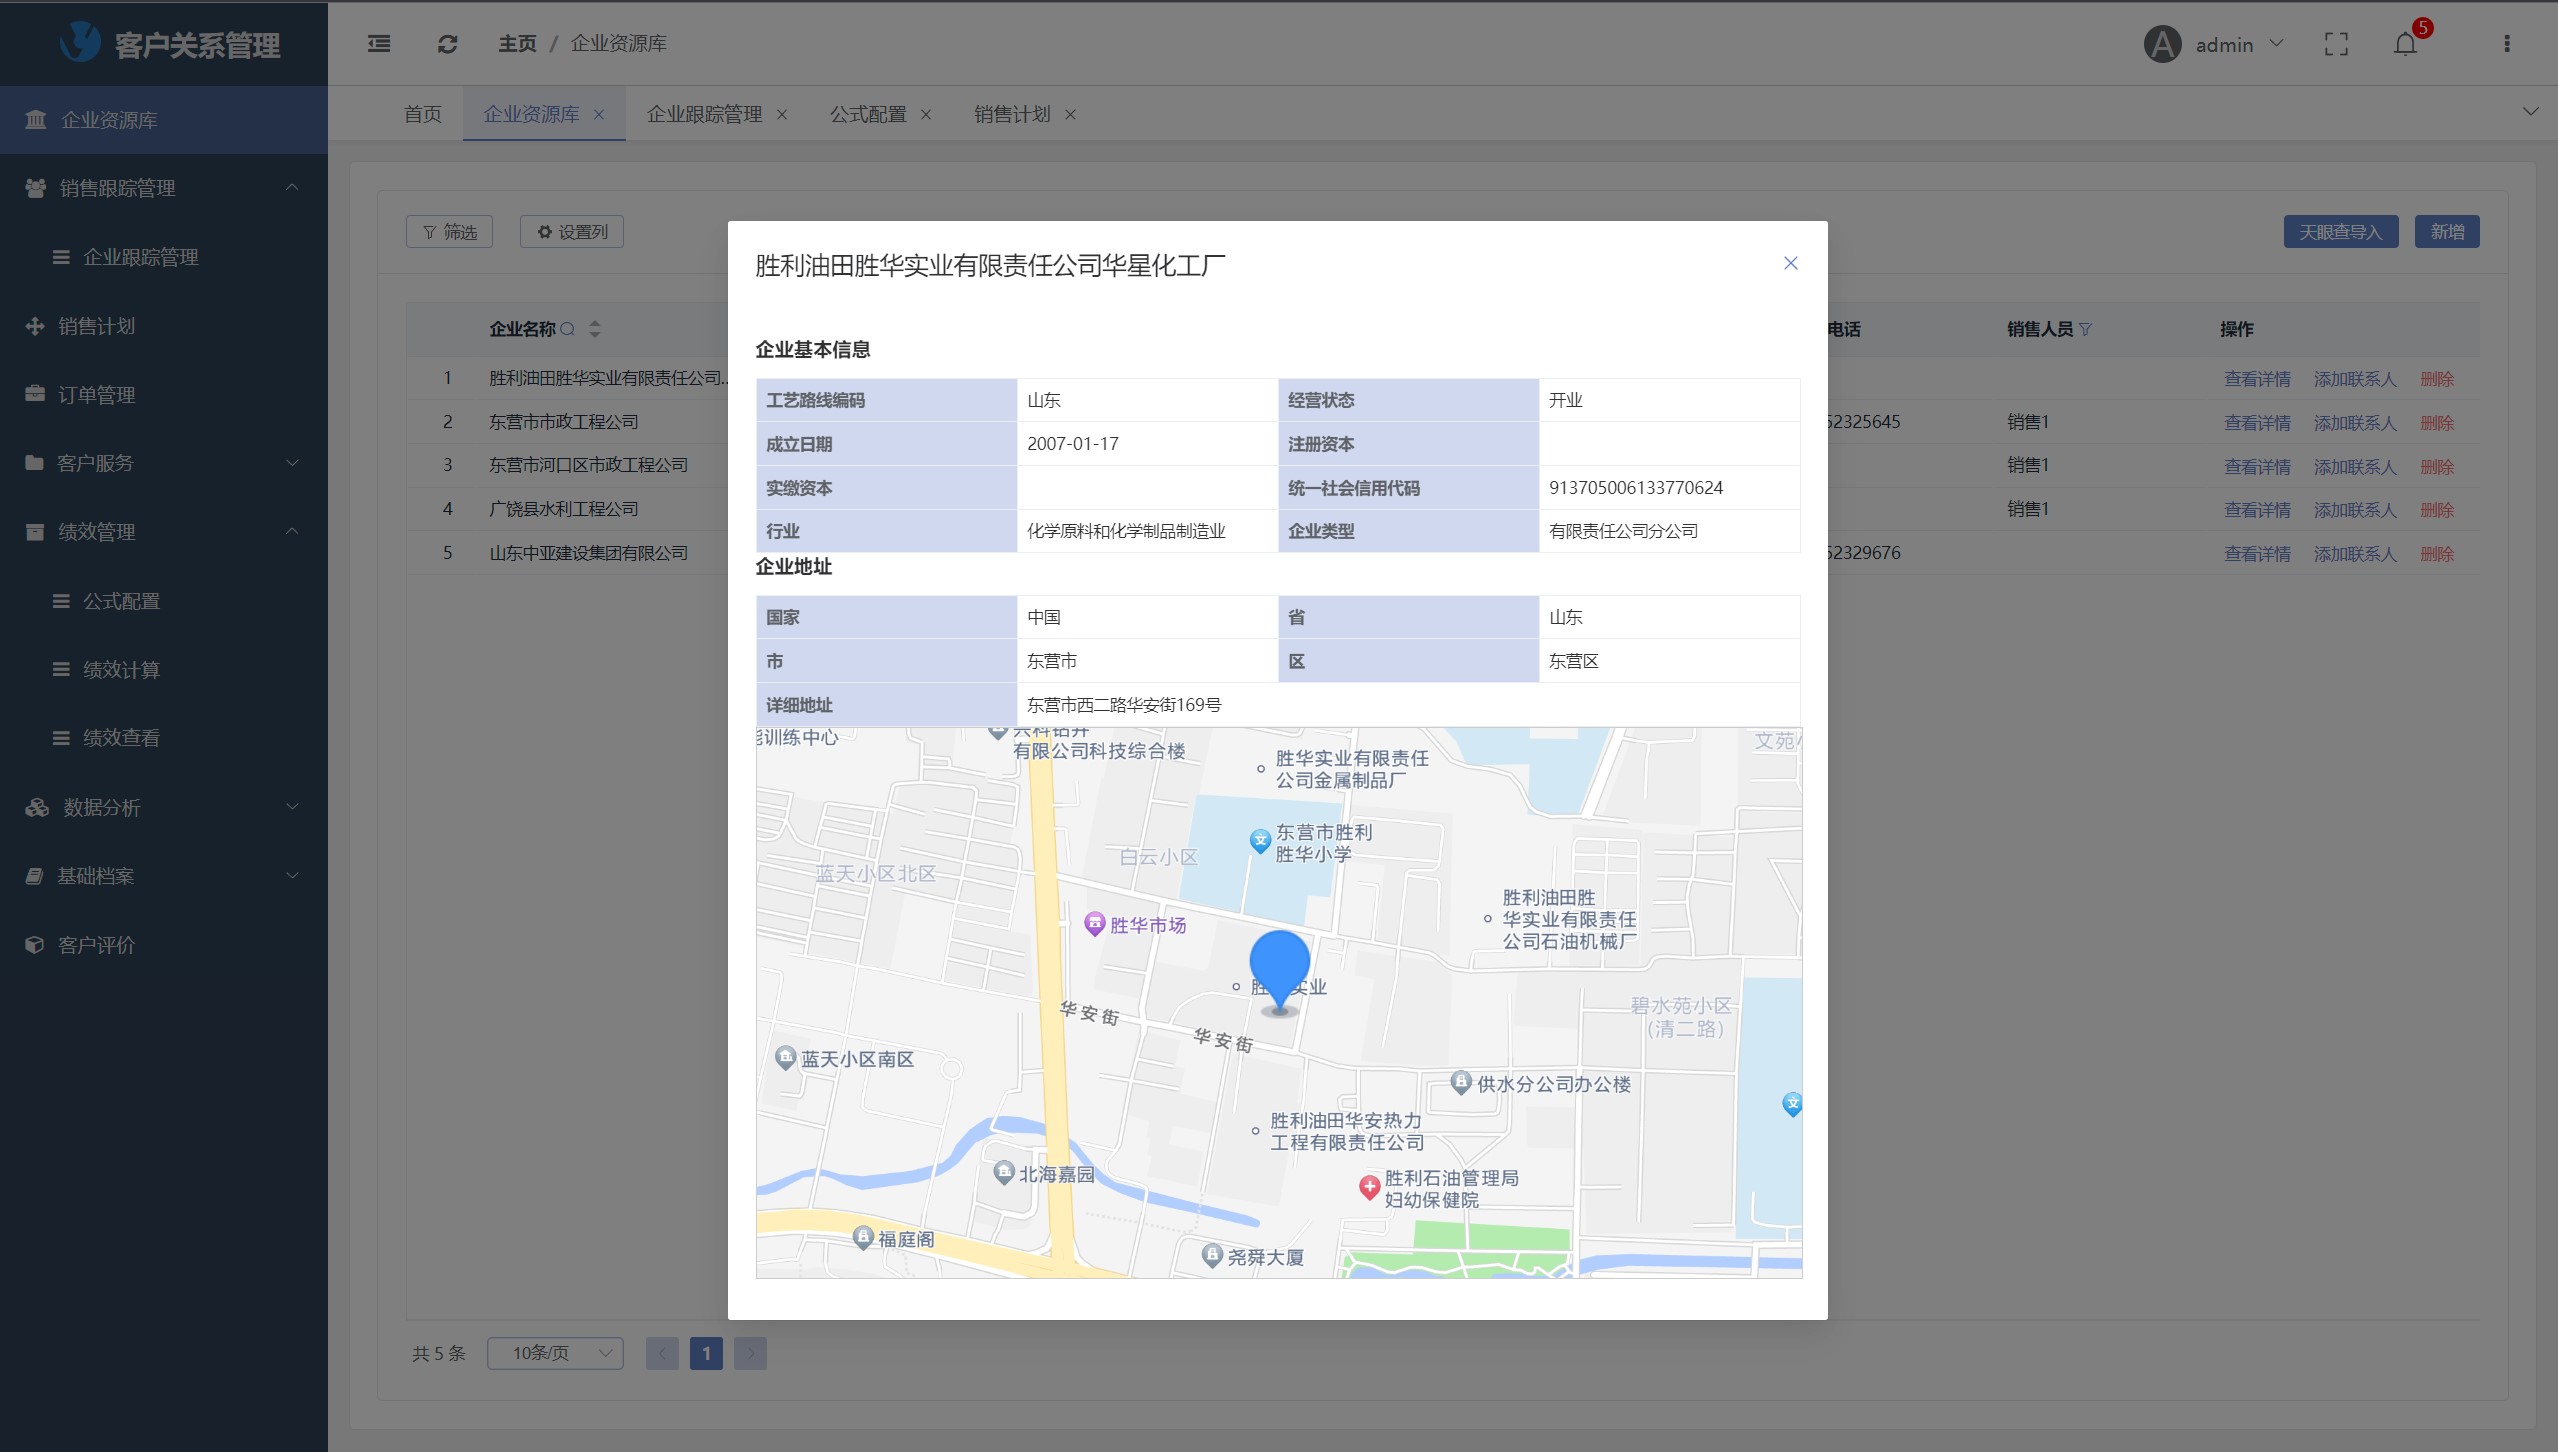Click the refresh icon in header
Viewport: 2558px width, 1452px height.
(447, 44)
